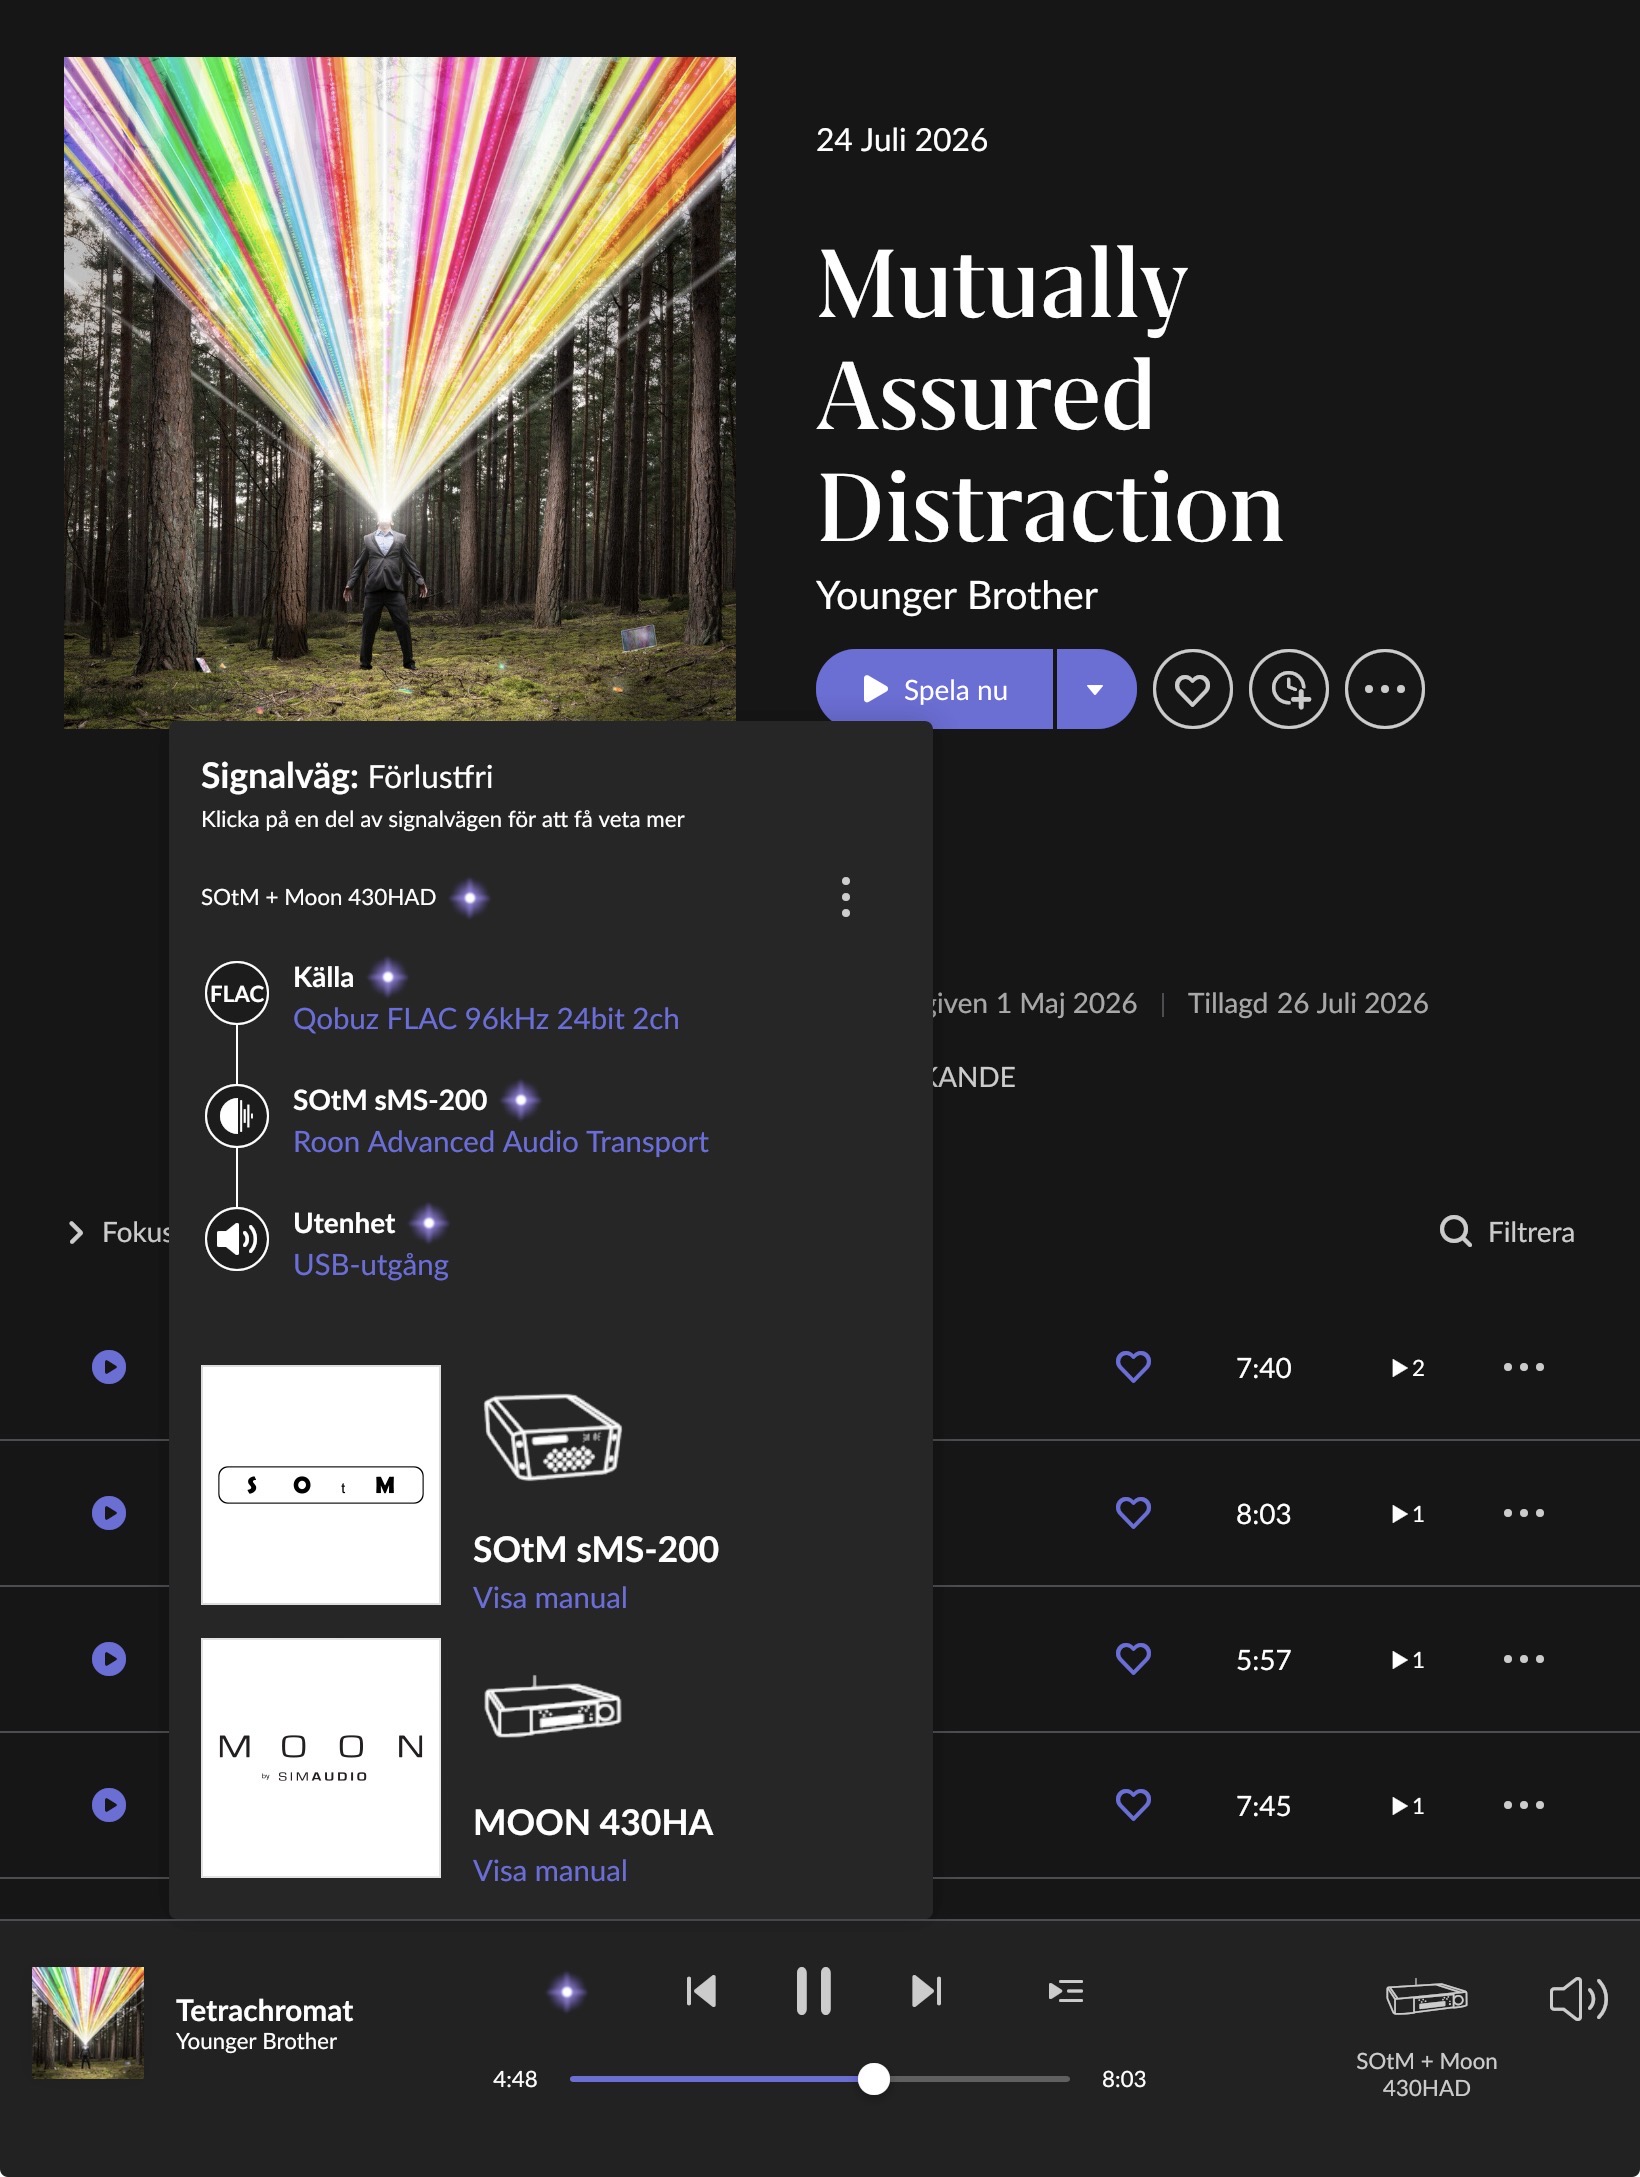Open more options for the 8:03 track
Viewport: 1640px width, 2177px height.
click(1524, 1513)
